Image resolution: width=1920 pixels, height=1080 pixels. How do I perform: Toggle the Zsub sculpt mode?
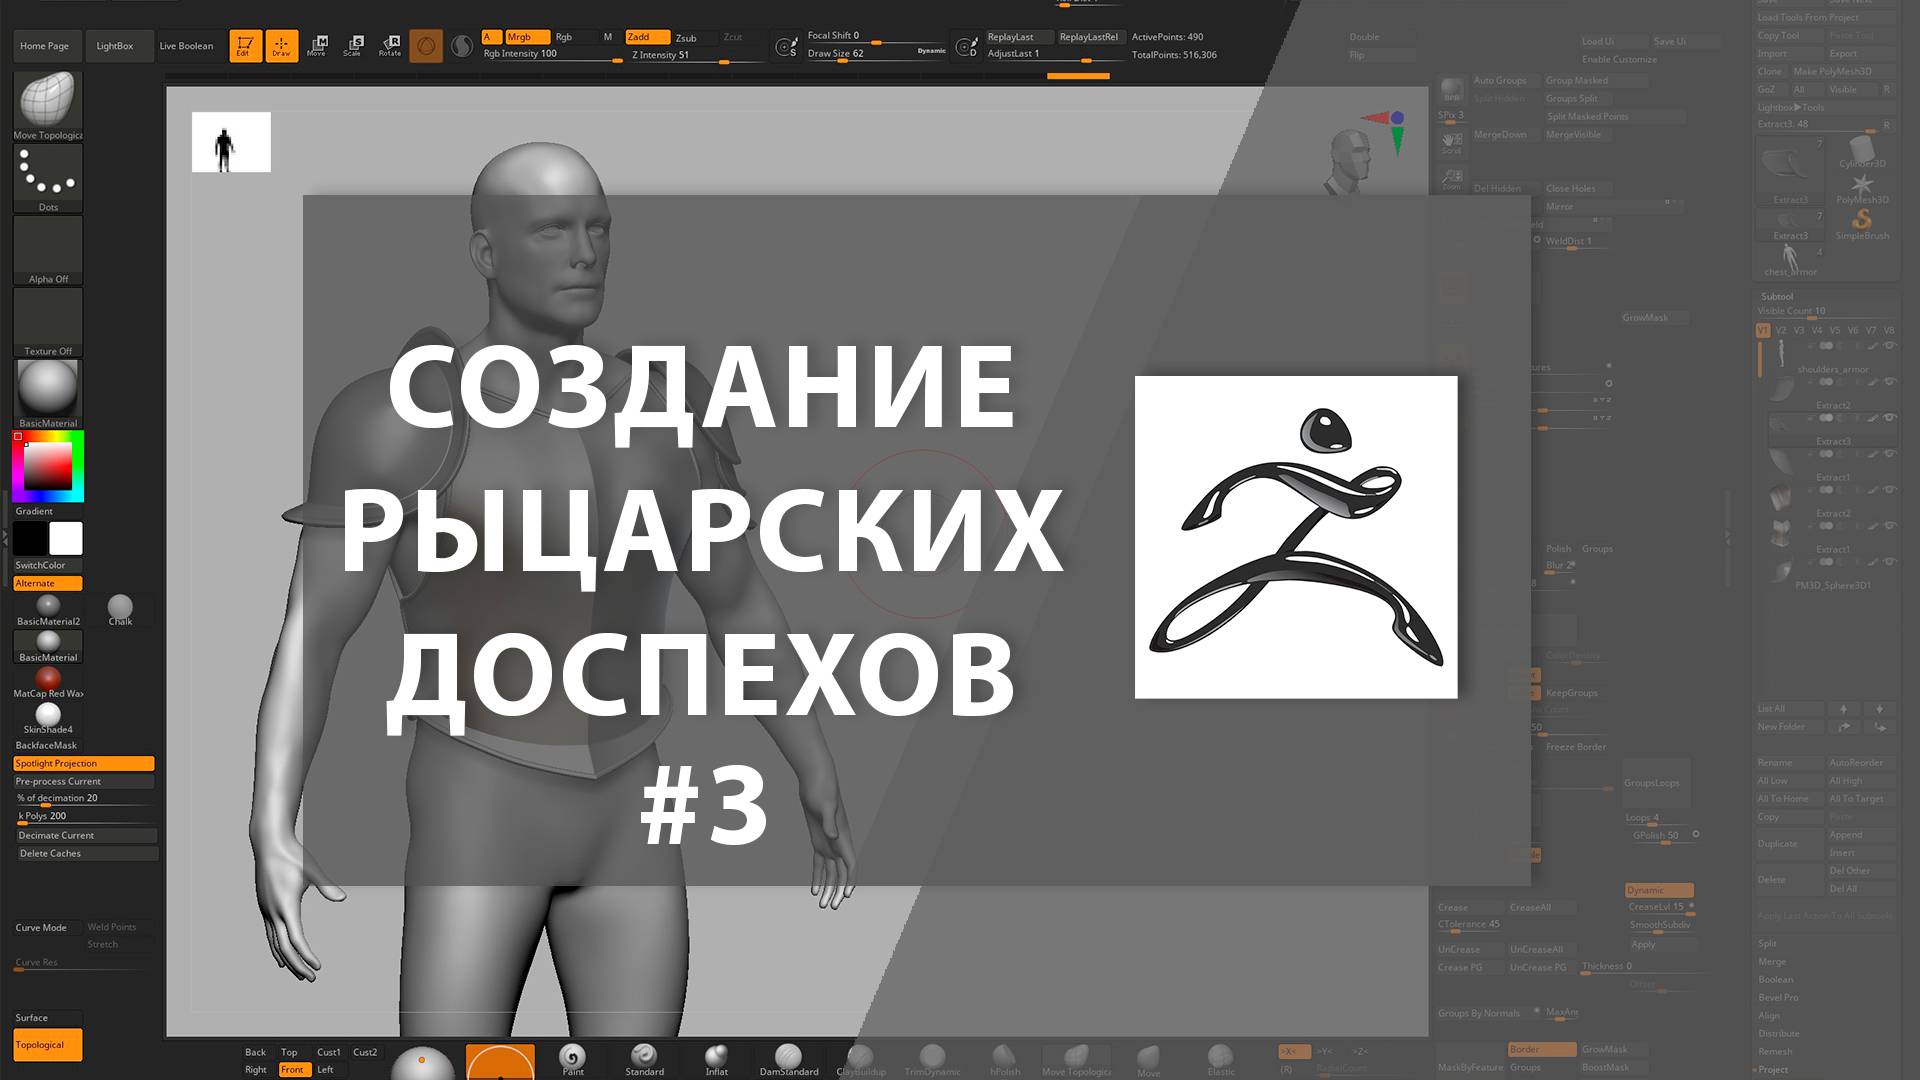686,38
